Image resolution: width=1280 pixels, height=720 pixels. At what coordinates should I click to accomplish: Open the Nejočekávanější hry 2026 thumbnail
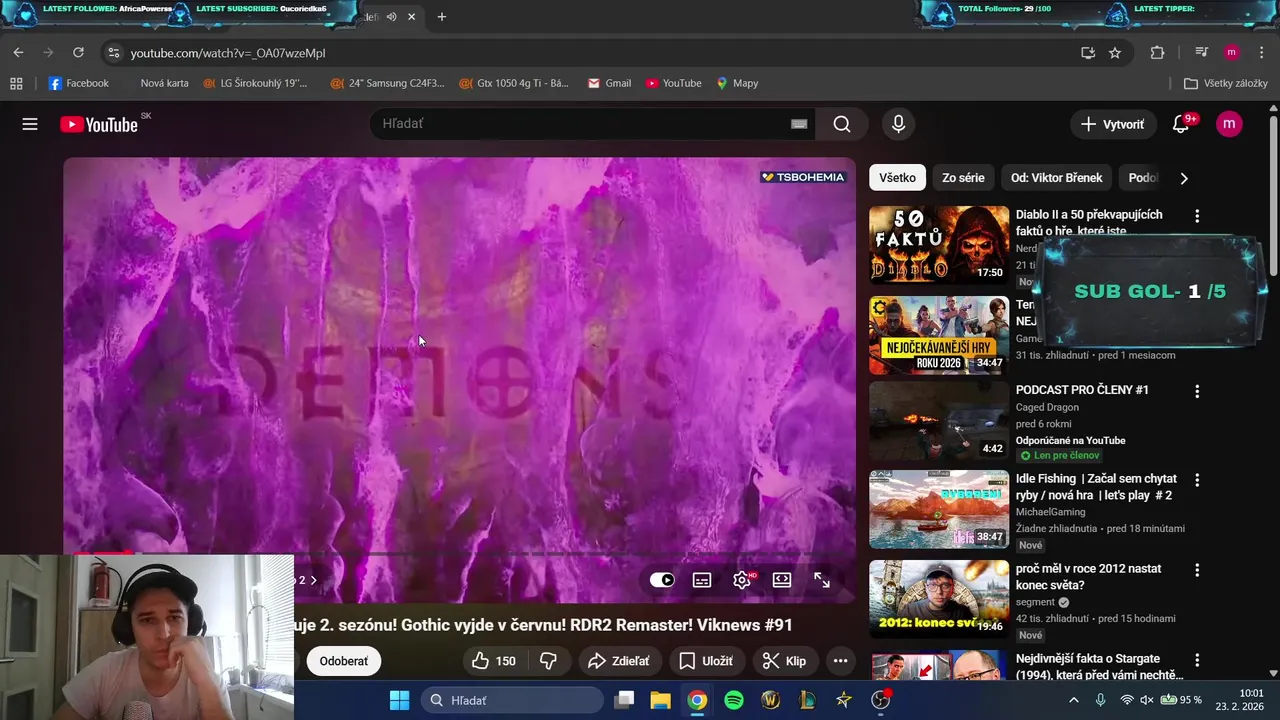(939, 335)
